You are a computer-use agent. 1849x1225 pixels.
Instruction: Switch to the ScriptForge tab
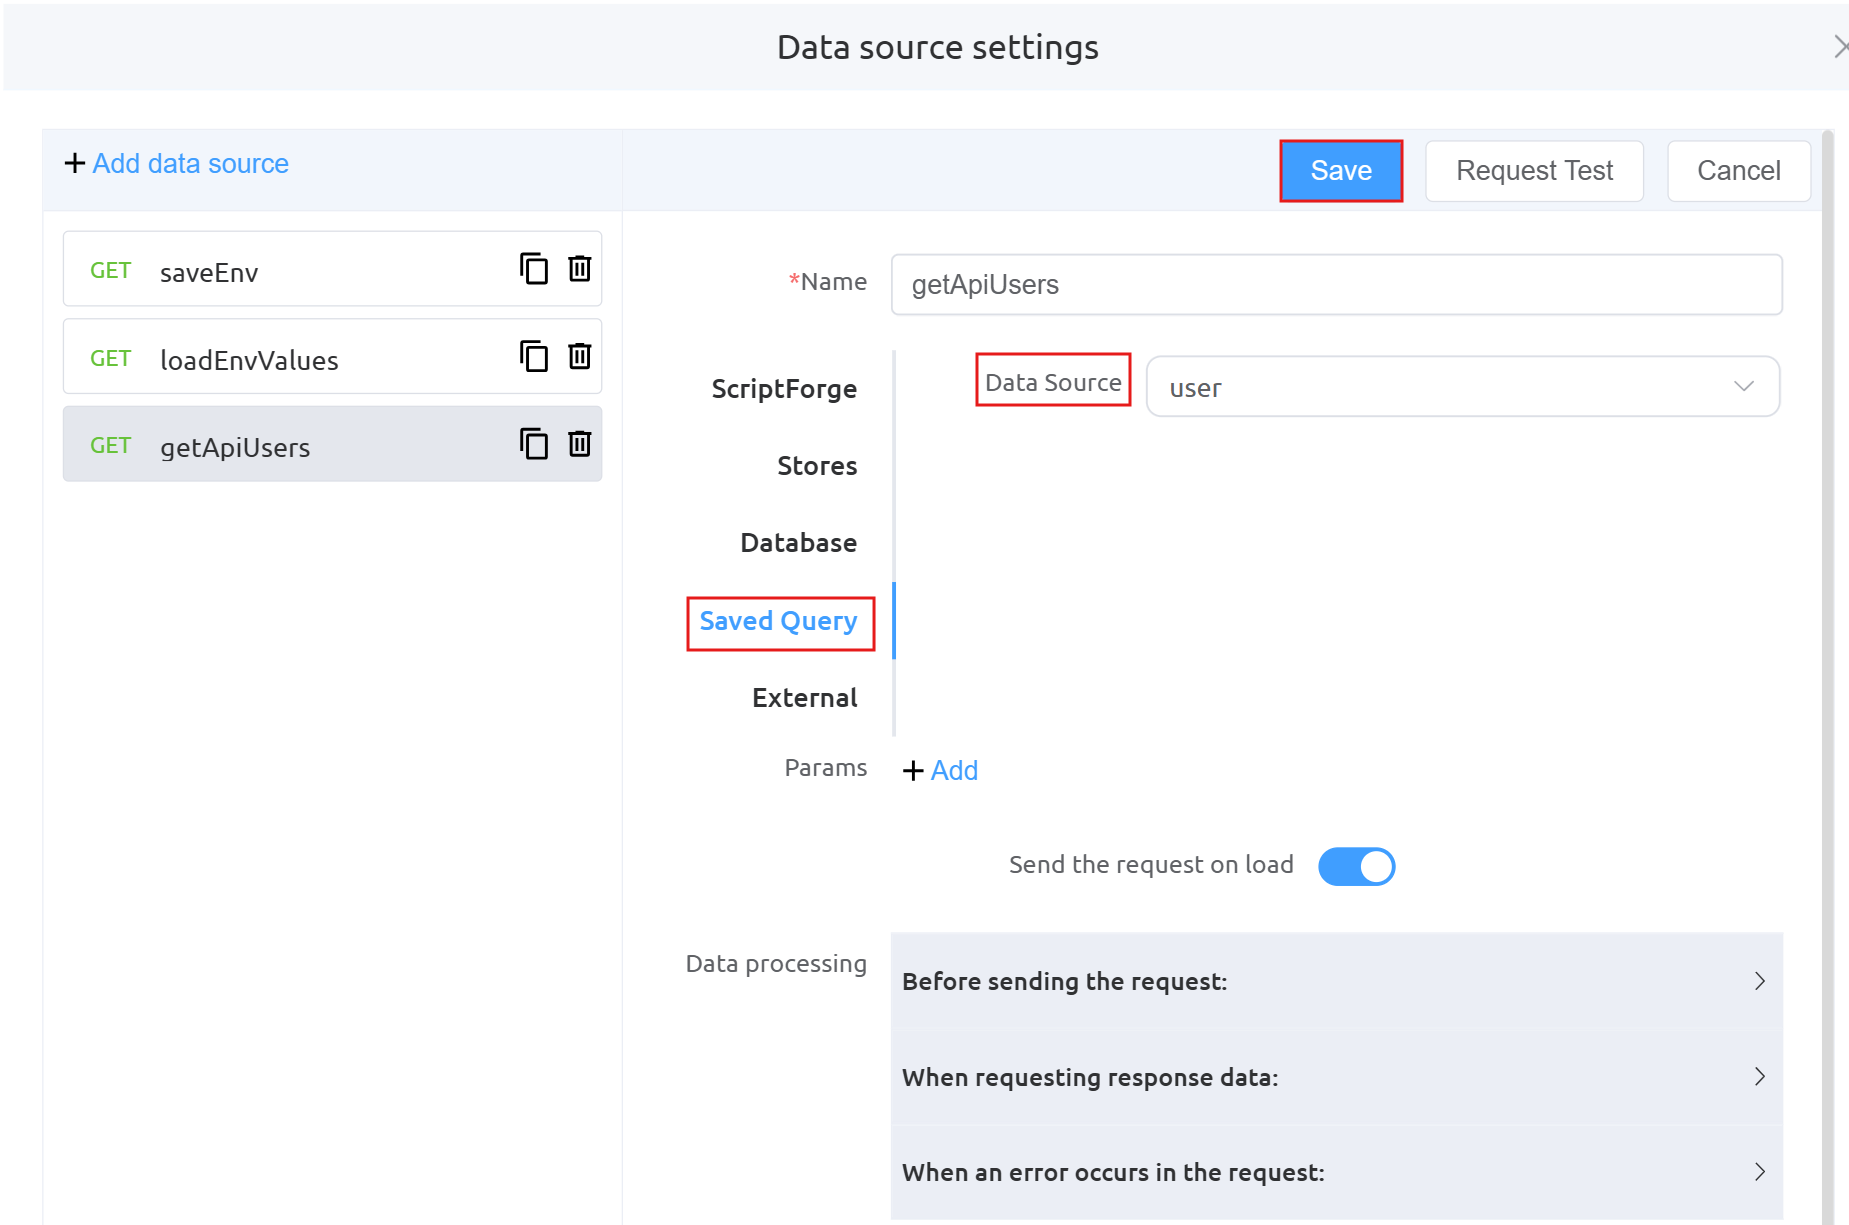click(784, 389)
